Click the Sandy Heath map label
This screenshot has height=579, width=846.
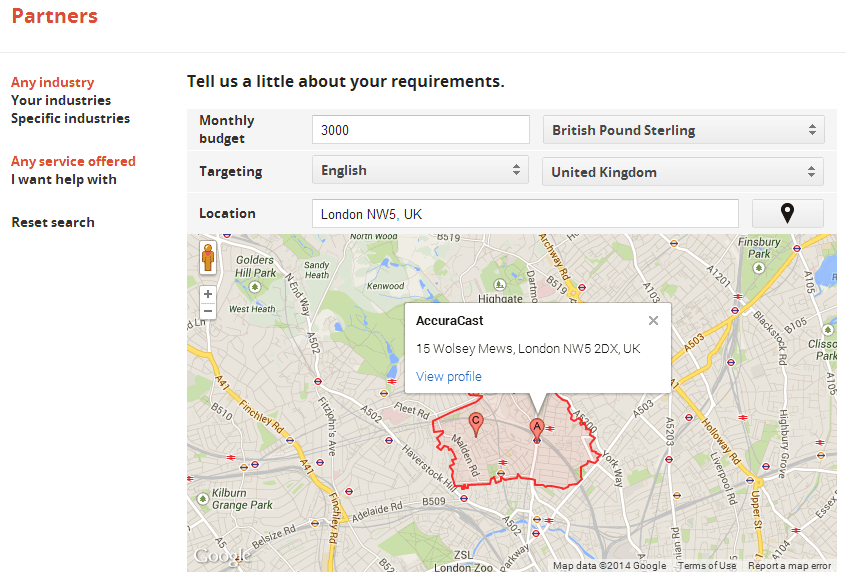tap(317, 270)
